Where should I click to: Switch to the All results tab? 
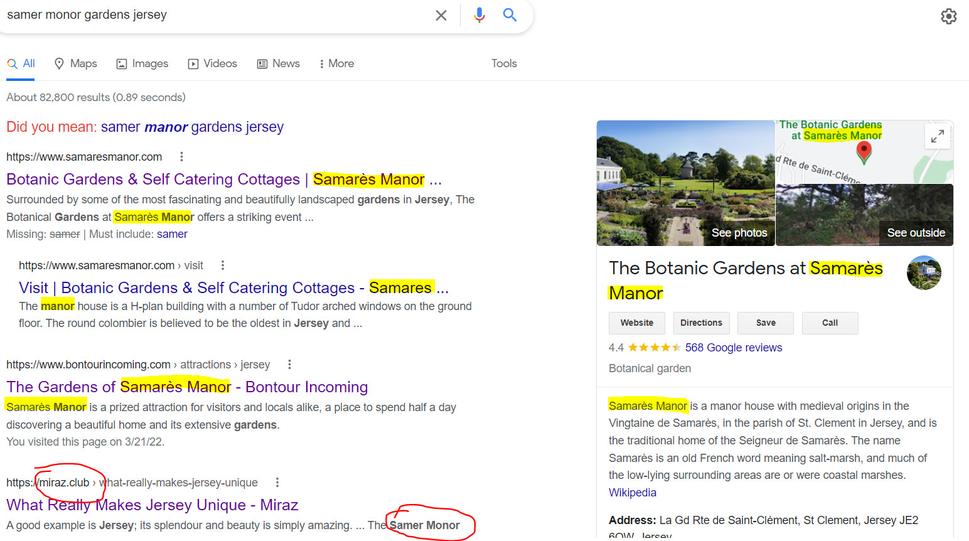point(21,64)
